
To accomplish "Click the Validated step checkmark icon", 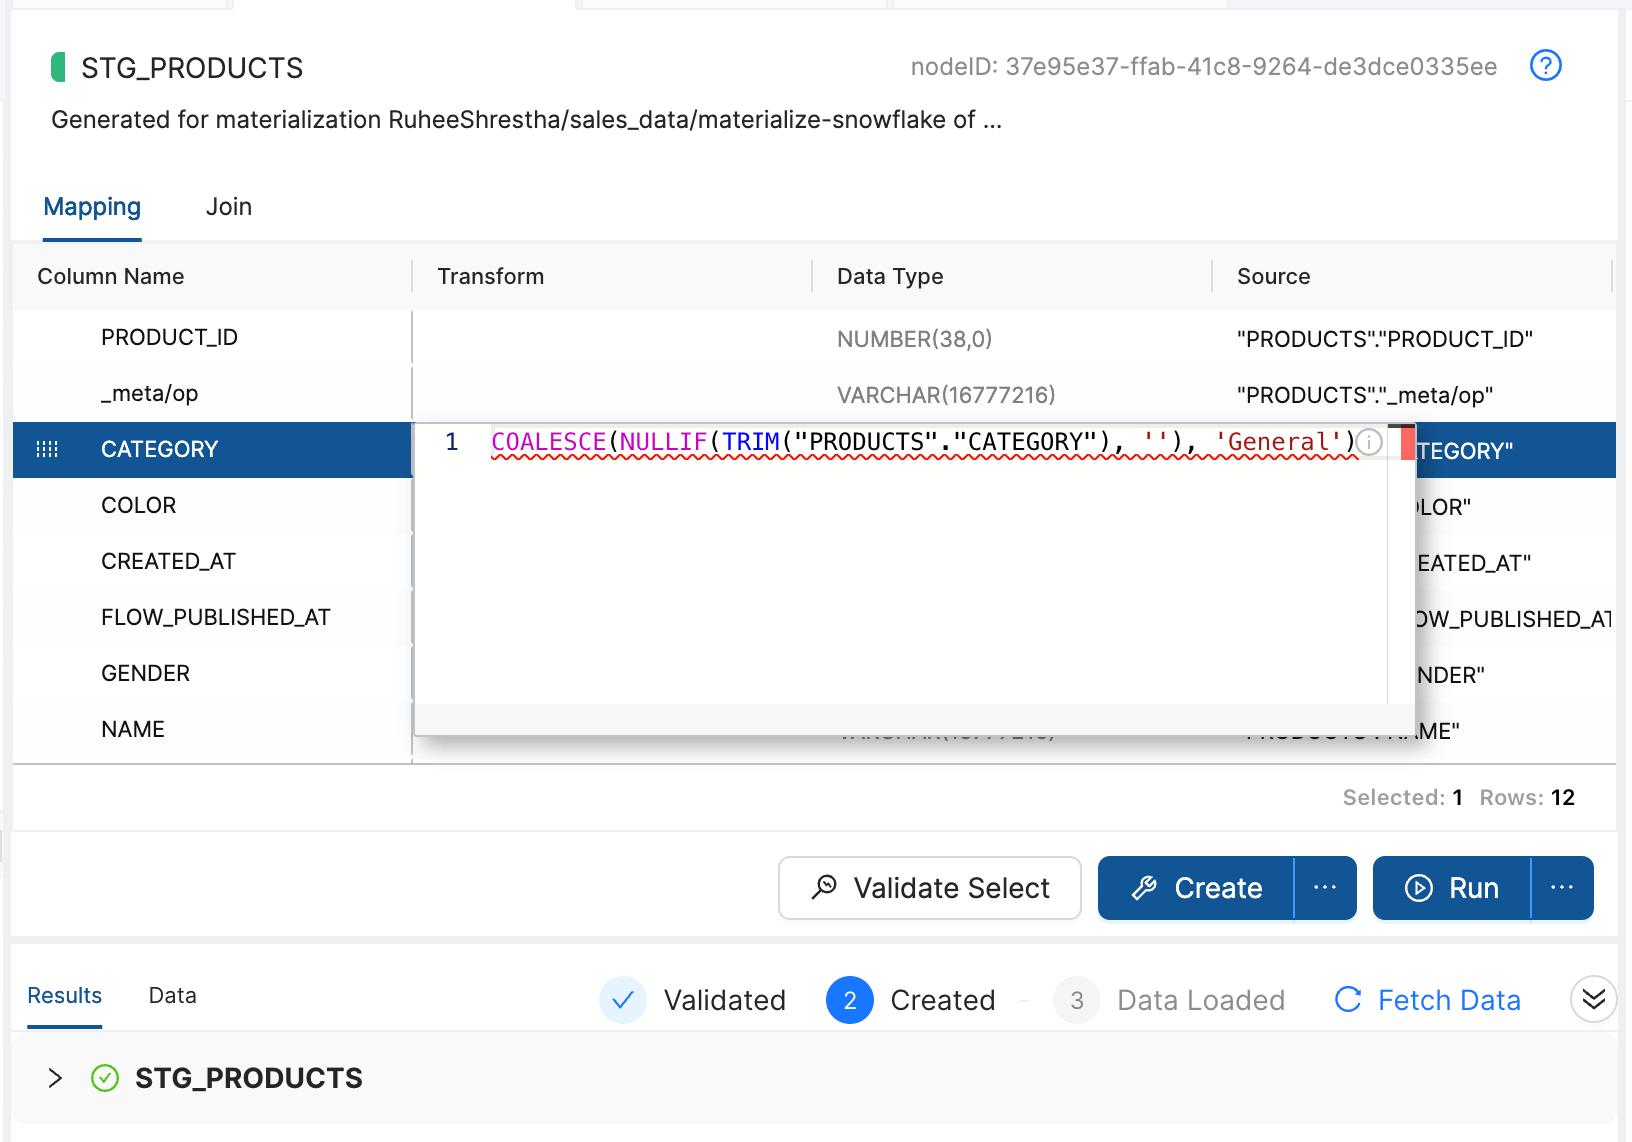I will coord(622,1000).
